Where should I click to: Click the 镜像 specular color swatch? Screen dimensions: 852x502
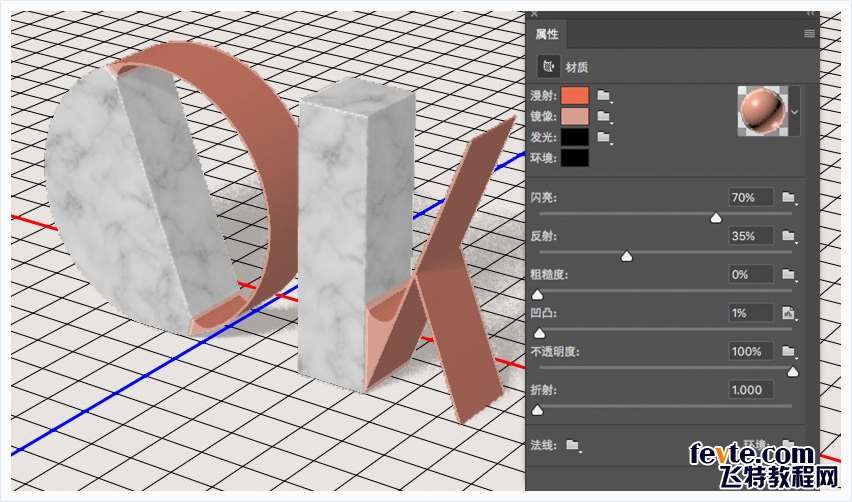[574, 116]
